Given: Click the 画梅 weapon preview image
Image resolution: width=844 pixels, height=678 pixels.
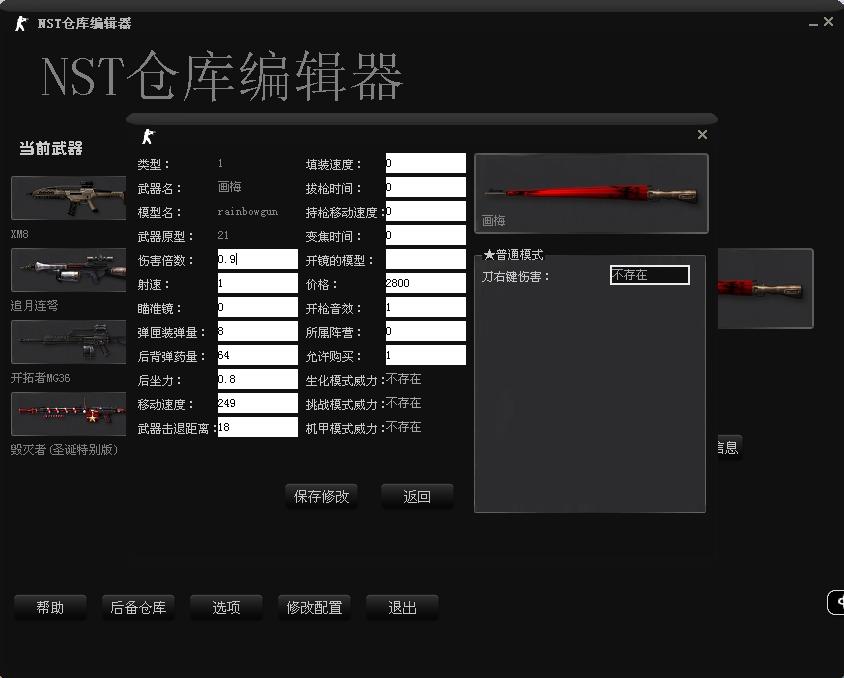Looking at the screenshot, I should pyautogui.click(x=590, y=193).
